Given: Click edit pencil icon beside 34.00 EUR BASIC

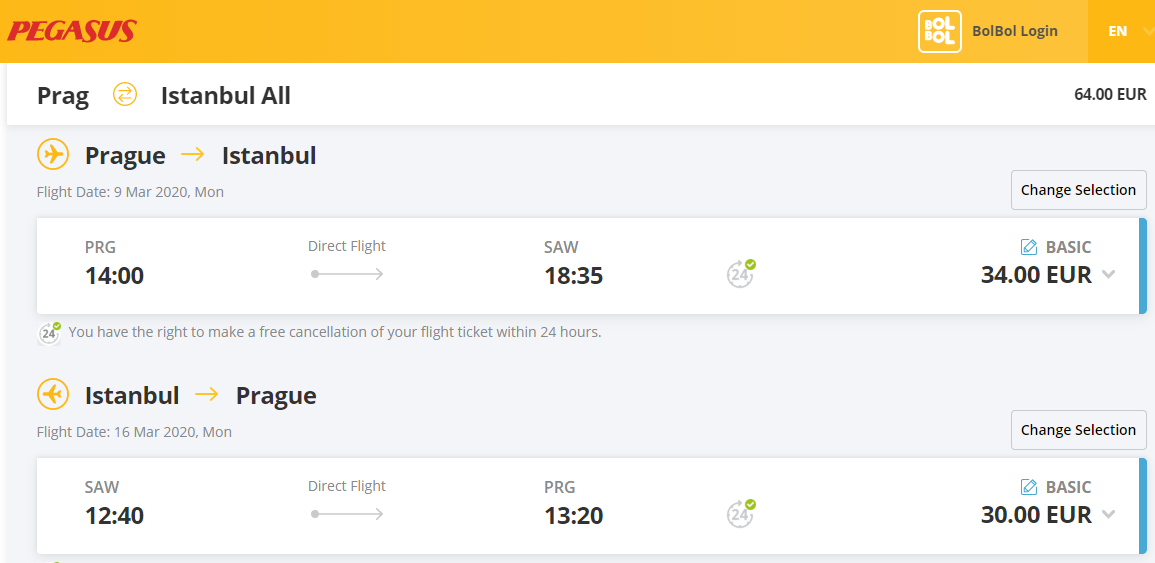Looking at the screenshot, I should point(1029,248).
